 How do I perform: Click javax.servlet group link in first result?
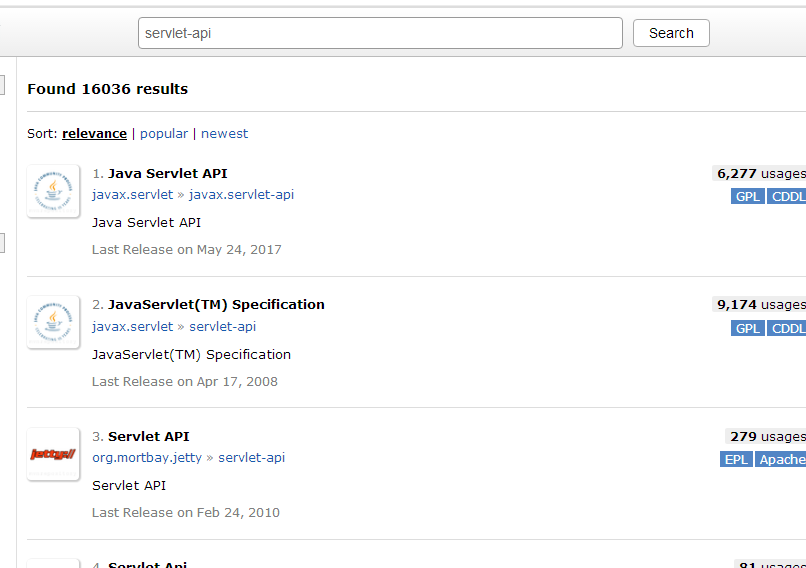point(132,195)
